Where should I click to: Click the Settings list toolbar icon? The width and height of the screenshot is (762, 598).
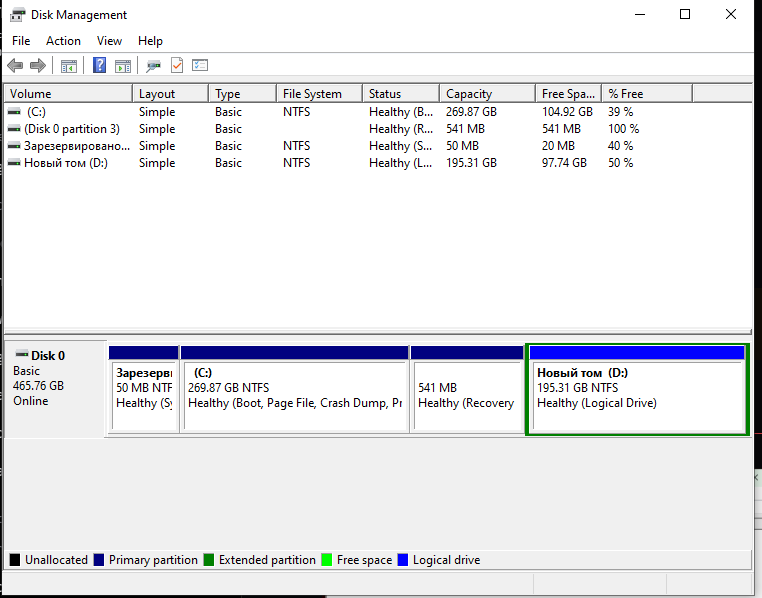200,65
